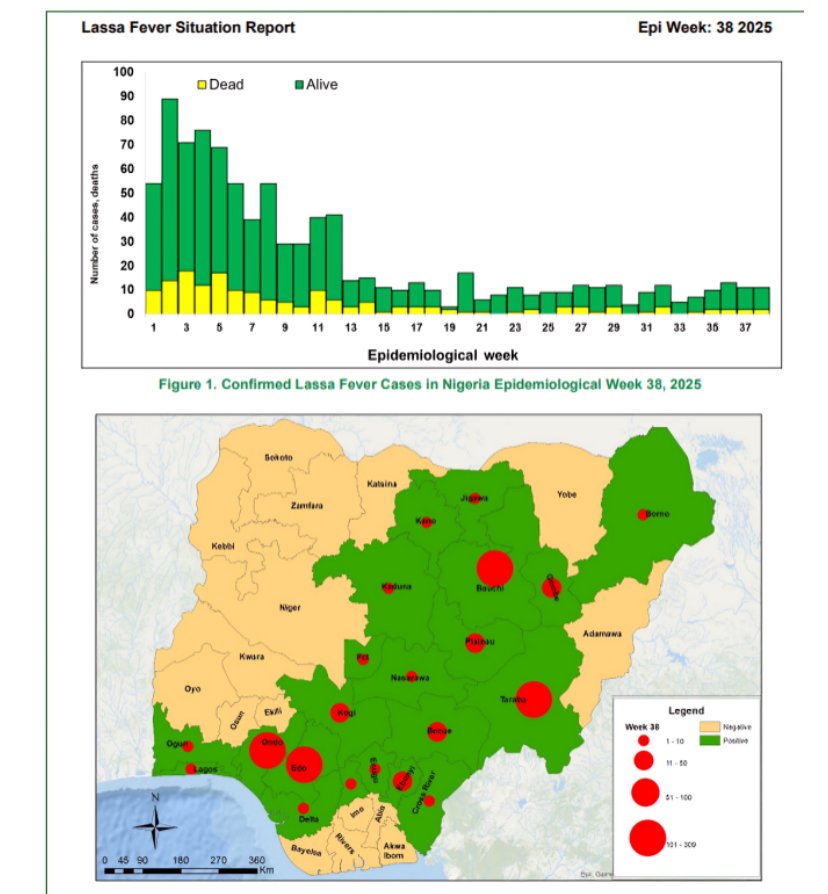Click the red marker on Kogi state
The width and height of the screenshot is (828, 894).
[339, 713]
